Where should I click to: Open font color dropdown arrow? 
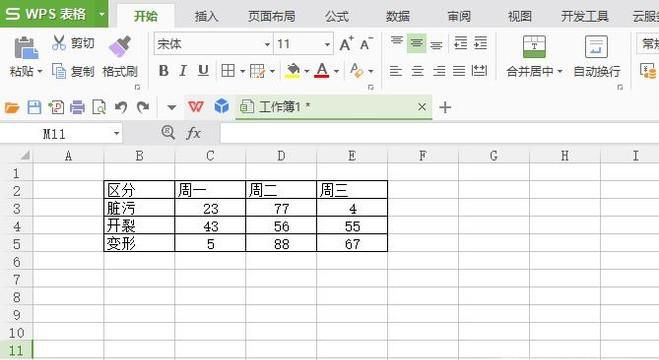click(x=336, y=71)
